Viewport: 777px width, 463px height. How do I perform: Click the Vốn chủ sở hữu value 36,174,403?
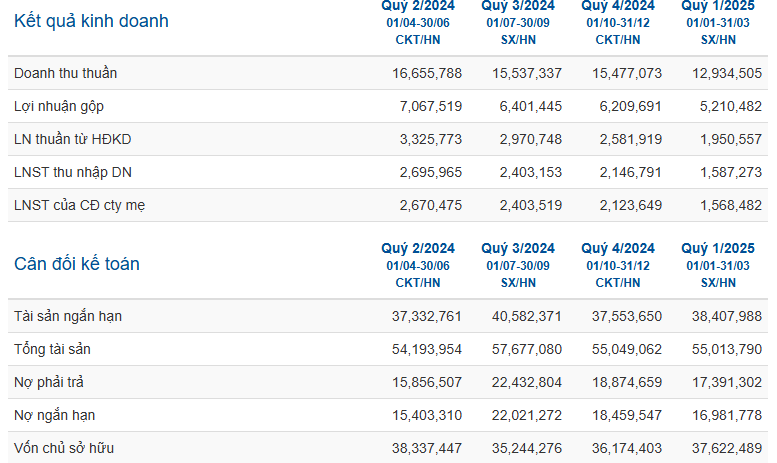point(627,448)
